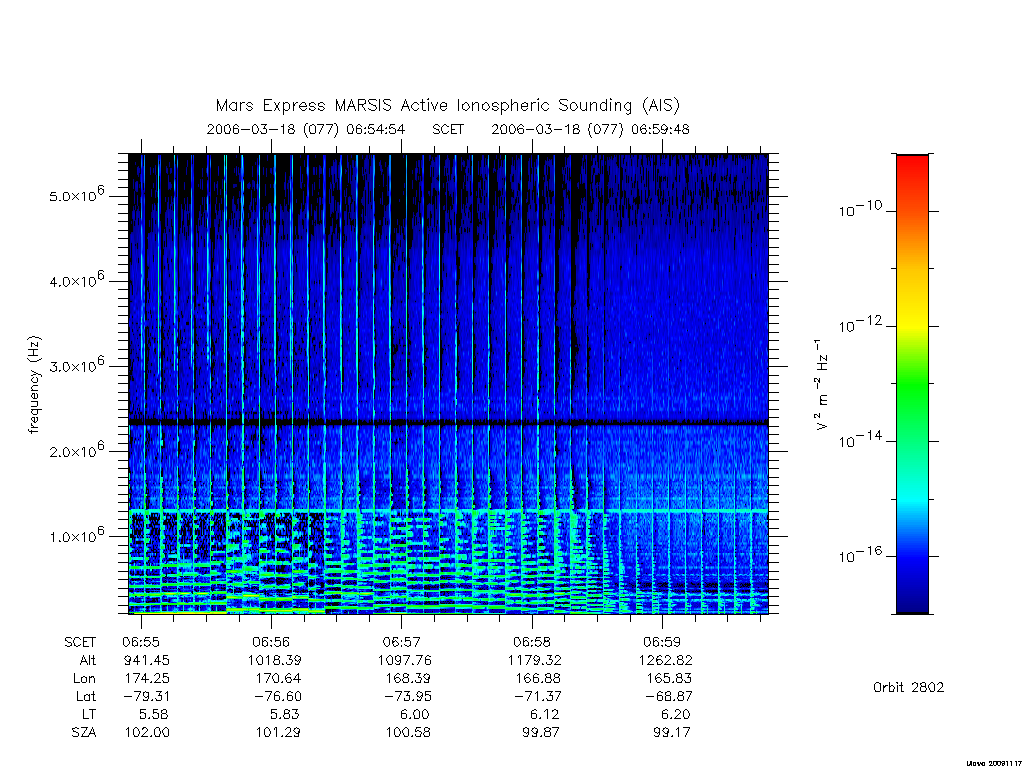Click the altitude value 1097.76
1024x768 pixels.
(405, 660)
